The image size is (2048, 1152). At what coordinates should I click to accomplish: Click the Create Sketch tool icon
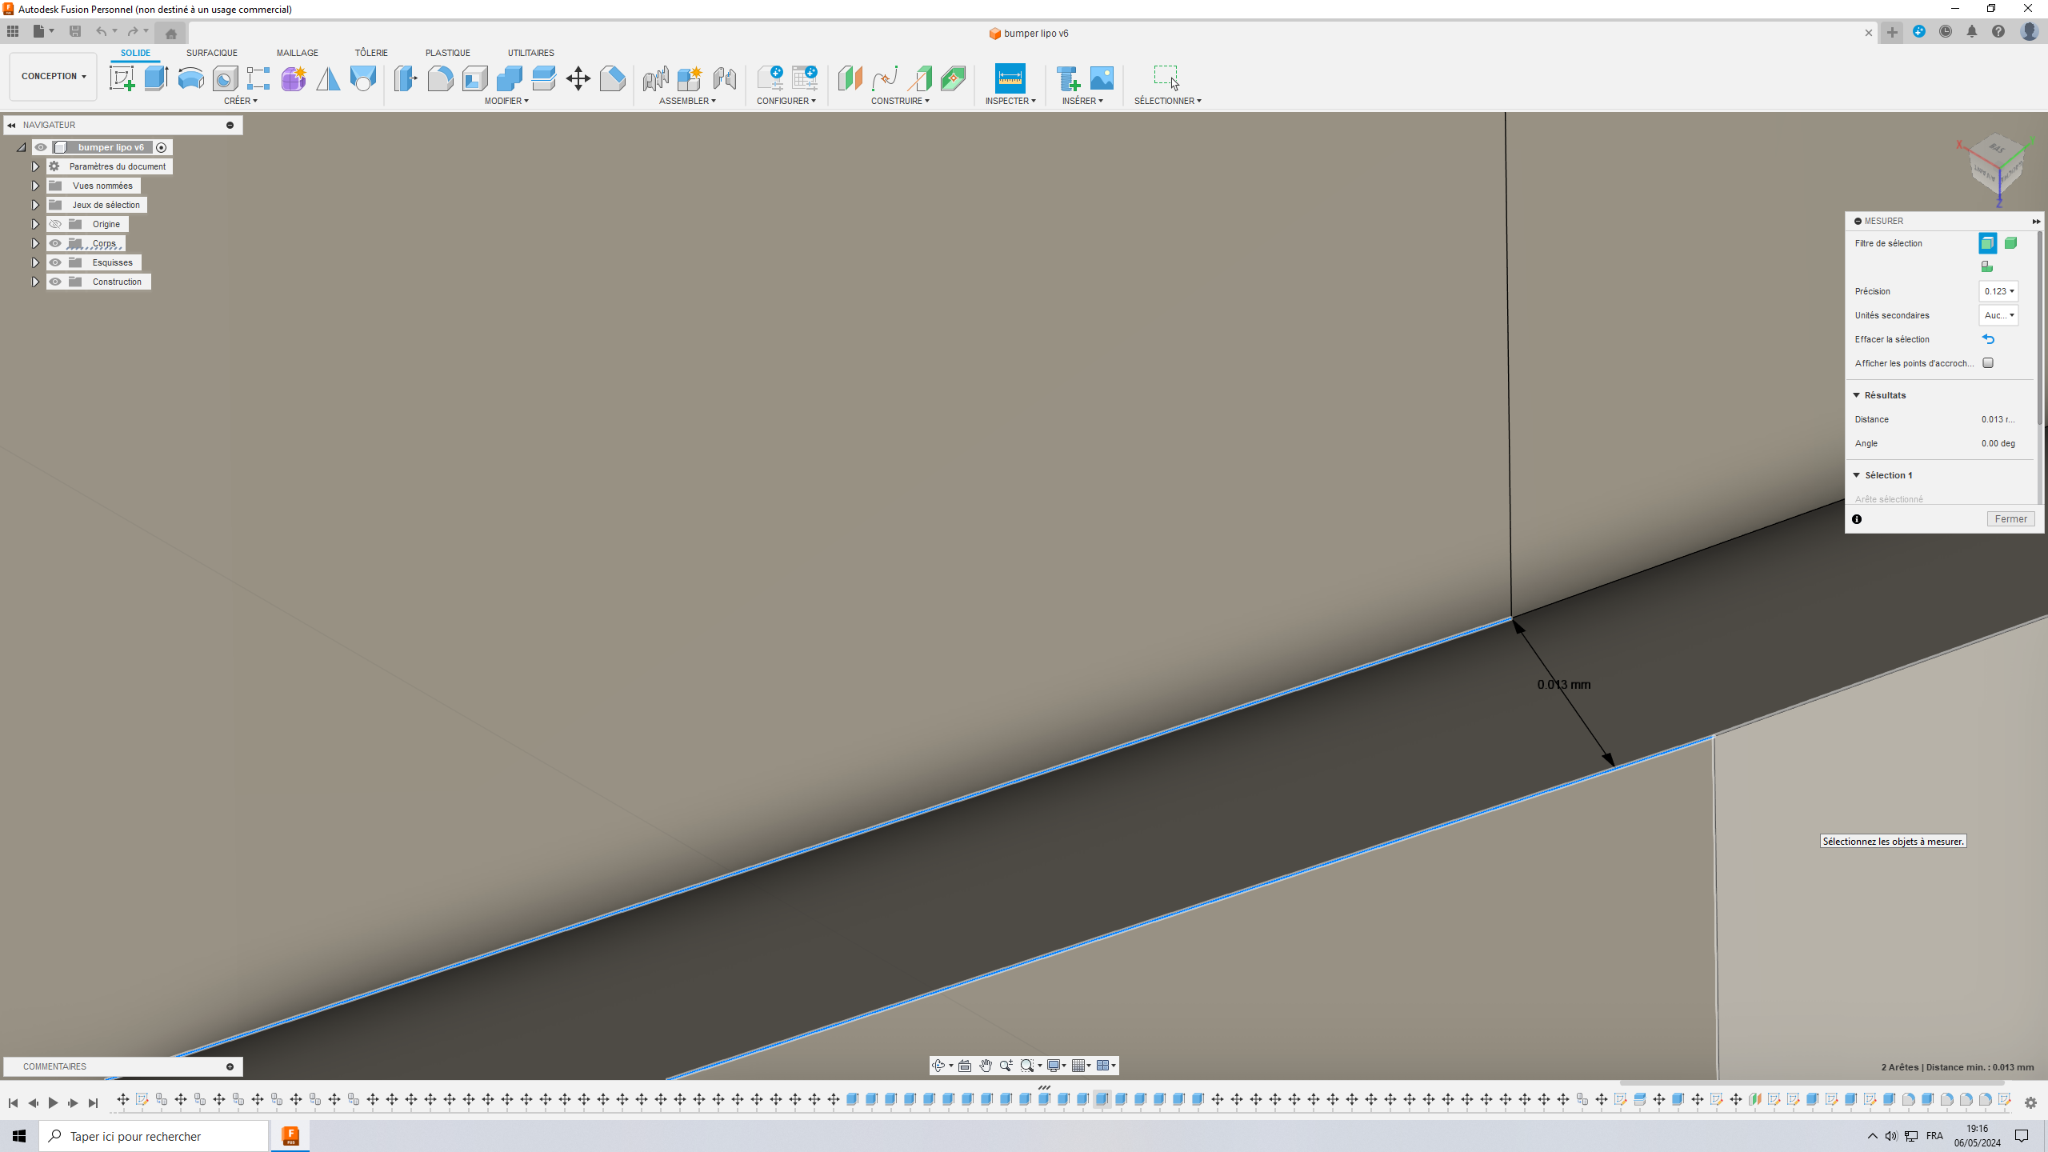tap(122, 78)
